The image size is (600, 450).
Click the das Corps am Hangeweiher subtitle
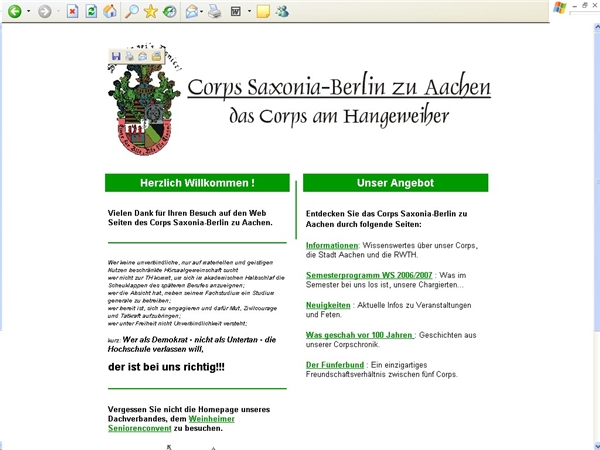click(x=339, y=116)
